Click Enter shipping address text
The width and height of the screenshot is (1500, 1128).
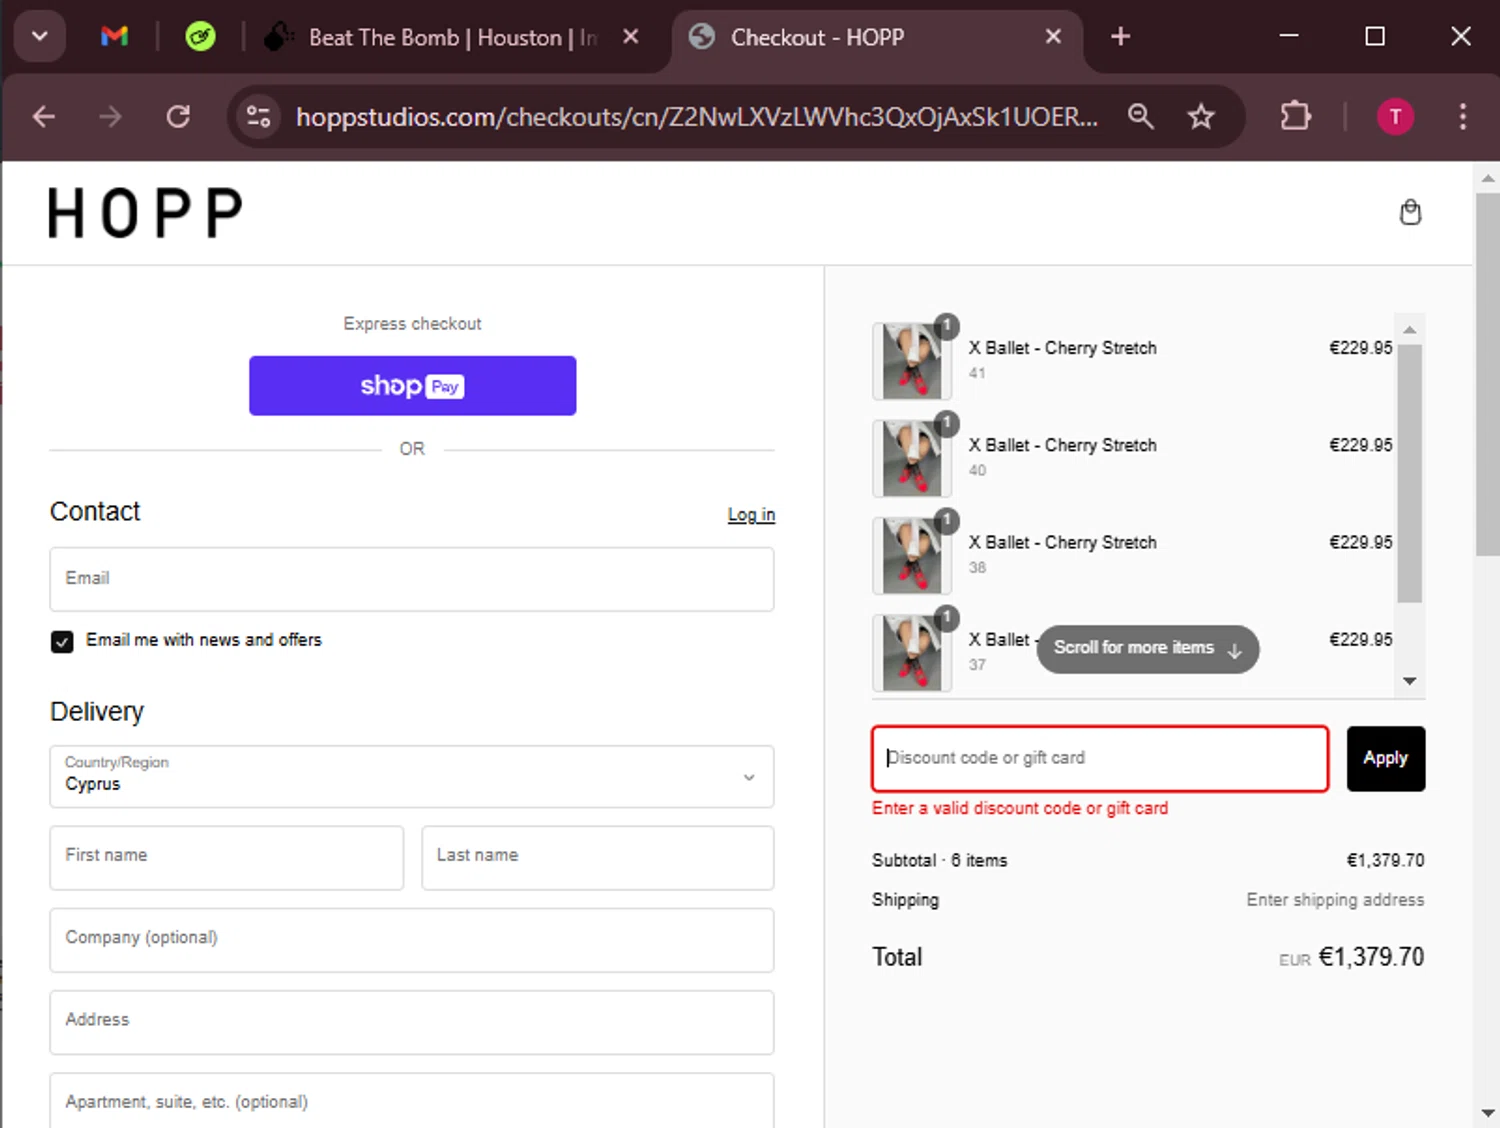coord(1335,900)
